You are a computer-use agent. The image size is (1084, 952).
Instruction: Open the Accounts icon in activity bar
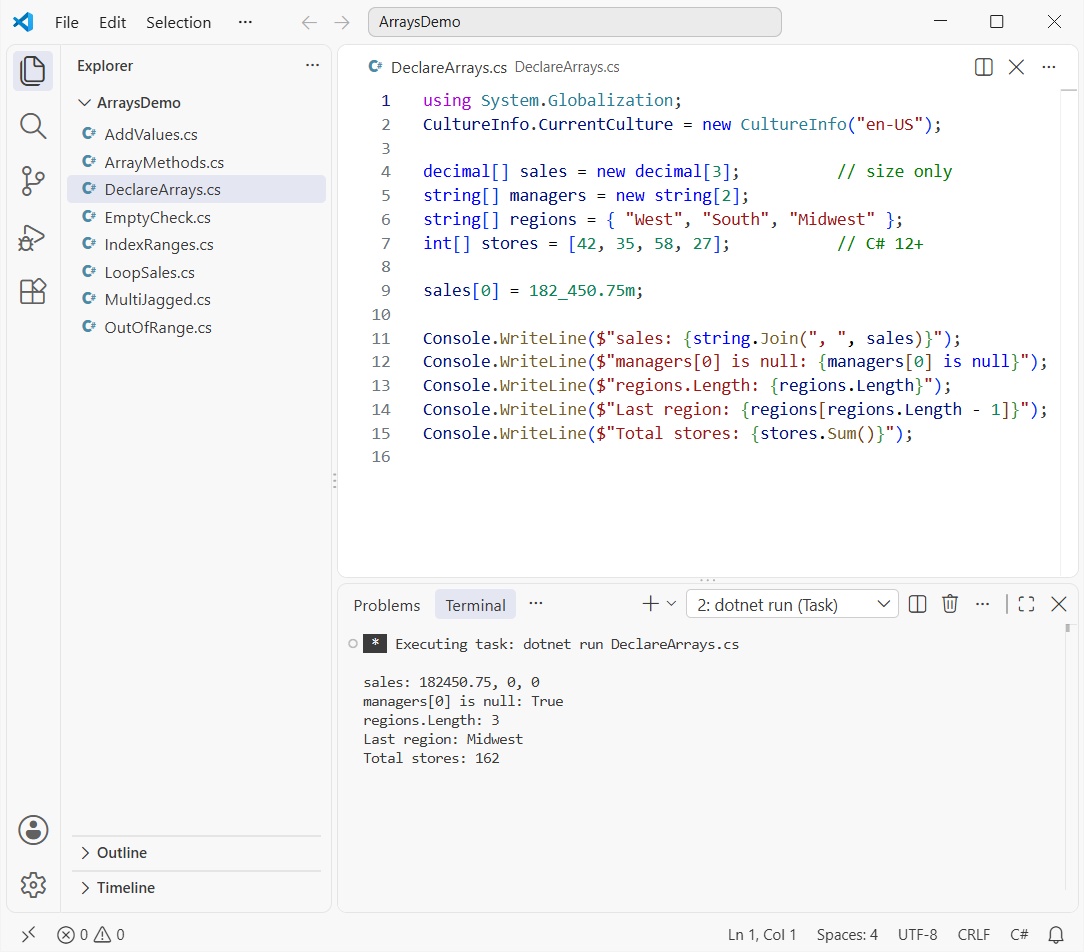coord(32,830)
